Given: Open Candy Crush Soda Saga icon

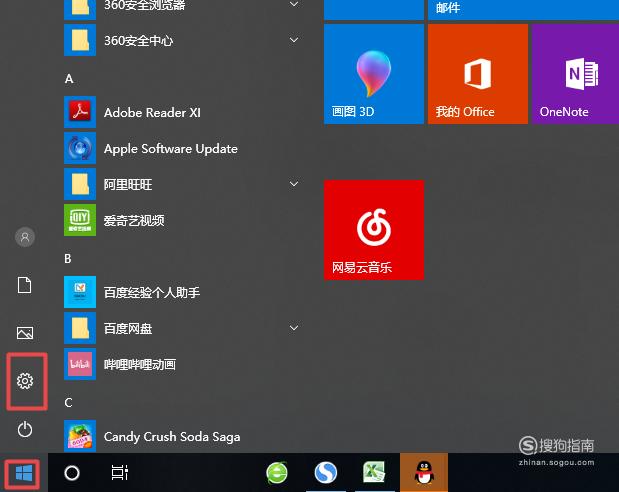Looking at the screenshot, I should tap(80, 436).
